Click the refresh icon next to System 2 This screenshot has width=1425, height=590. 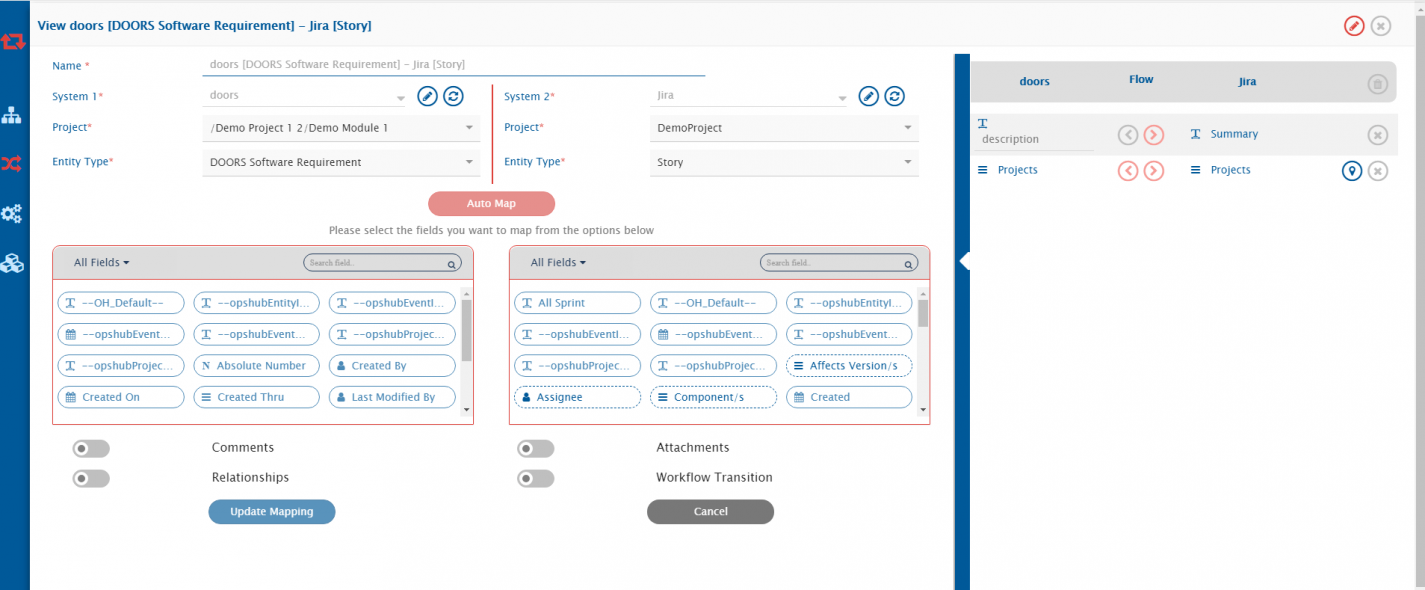click(895, 96)
